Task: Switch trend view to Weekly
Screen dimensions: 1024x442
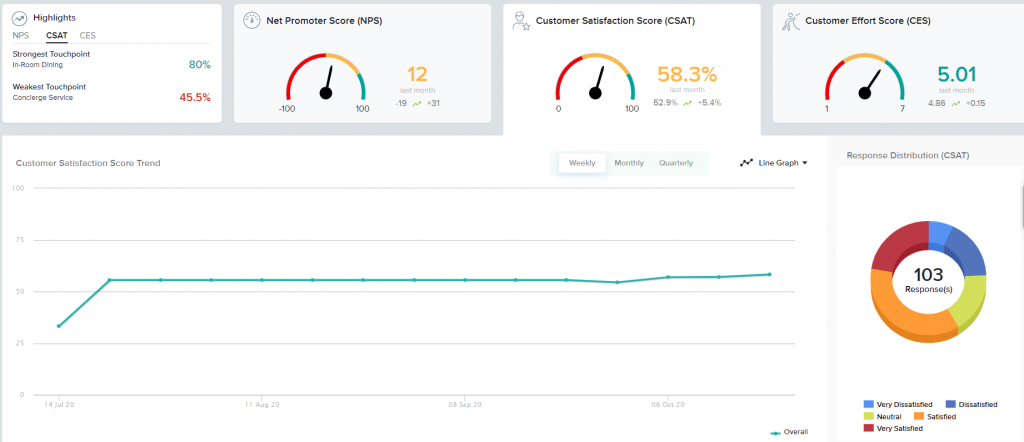Action: pos(582,163)
